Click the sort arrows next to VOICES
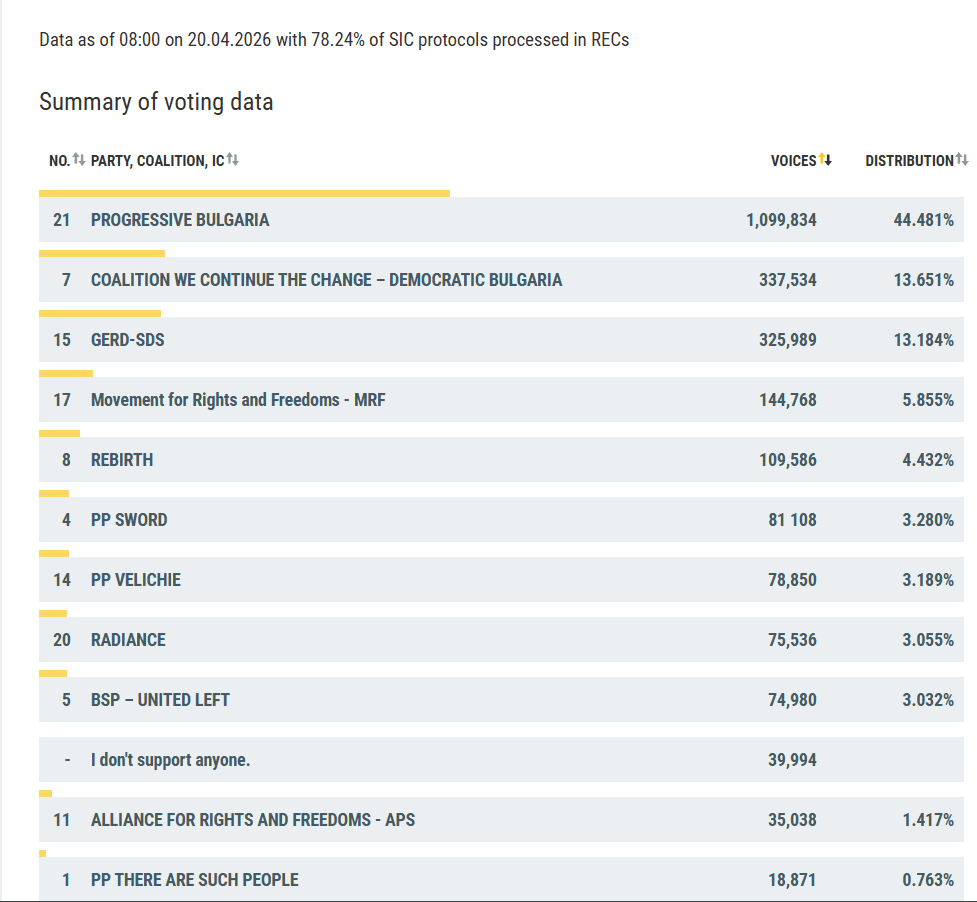Screen dimensions: 977x902 (825, 160)
